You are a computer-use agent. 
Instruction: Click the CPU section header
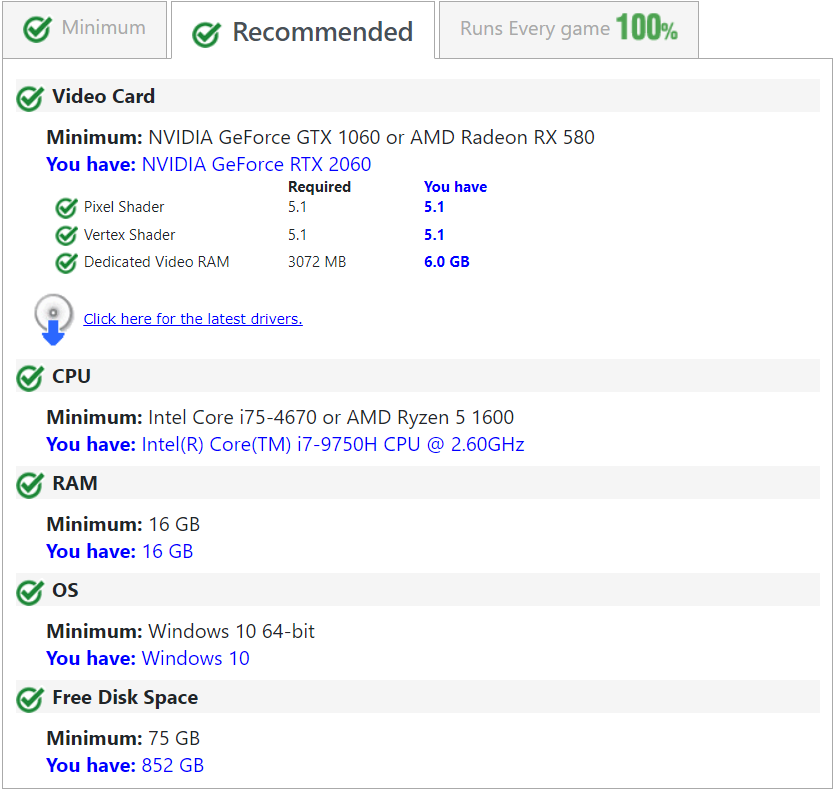(418, 376)
